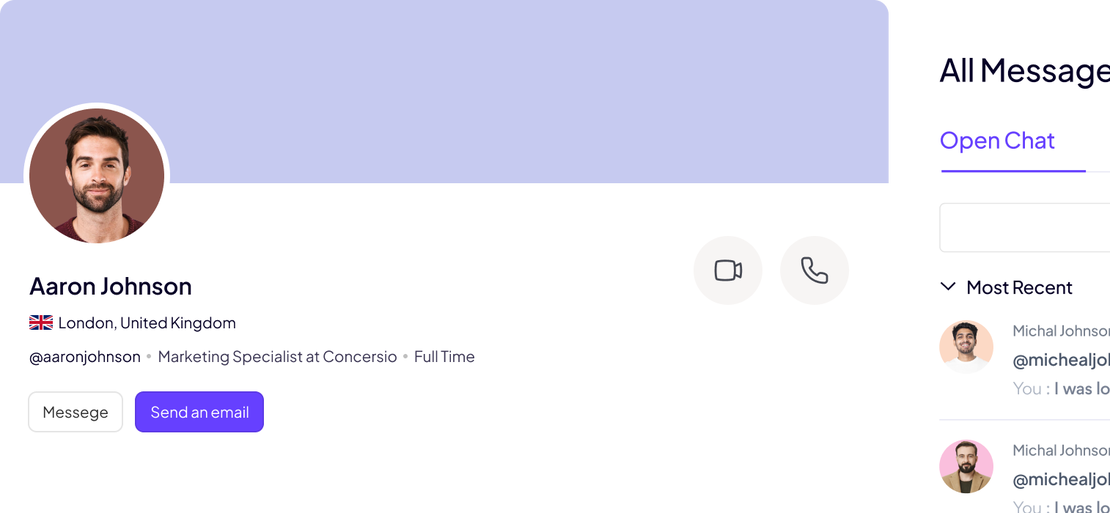Open Aaron Johnson's profile photo
Image resolution: width=1110 pixels, height=513 pixels.
[97, 176]
